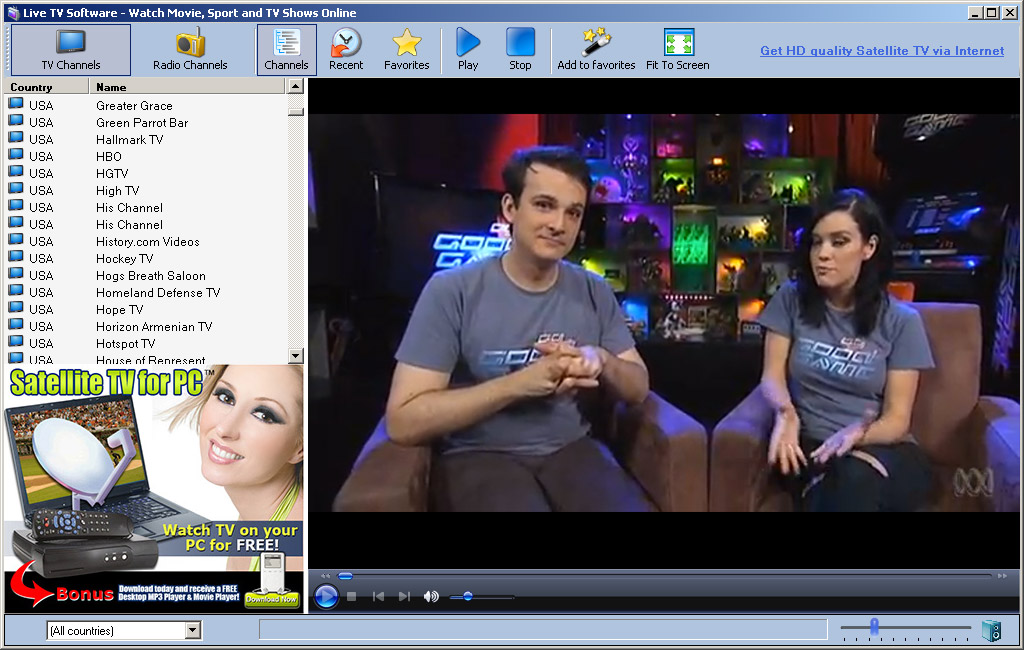This screenshot has height=650, width=1024.
Task: Click the TV icon beside HBO
Action: pos(16,155)
